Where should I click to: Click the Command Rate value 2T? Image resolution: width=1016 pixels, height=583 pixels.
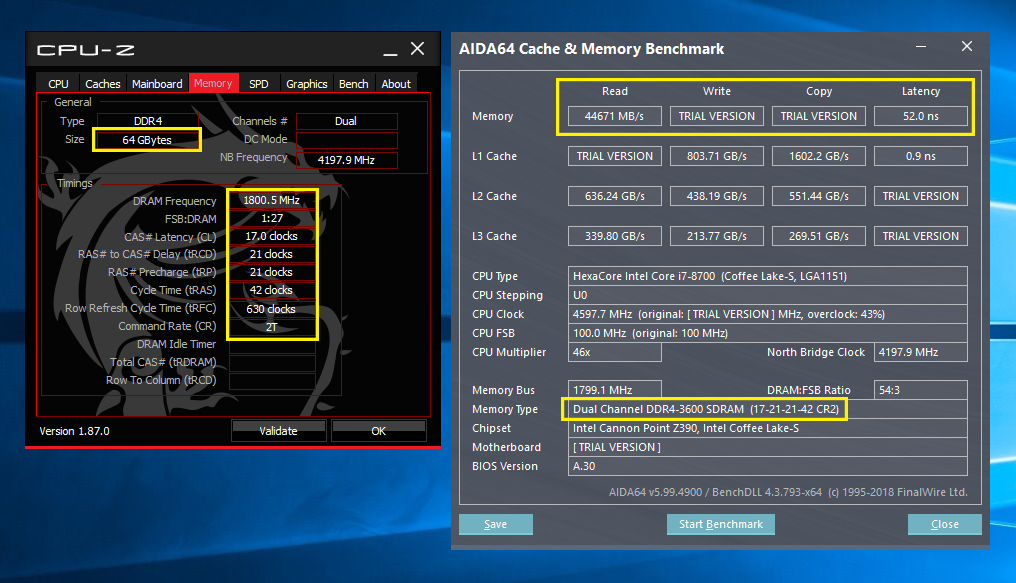click(x=271, y=327)
